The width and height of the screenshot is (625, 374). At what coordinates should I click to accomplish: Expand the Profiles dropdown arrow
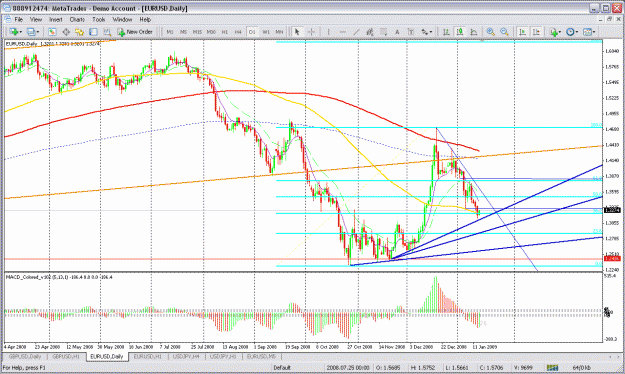(38, 32)
